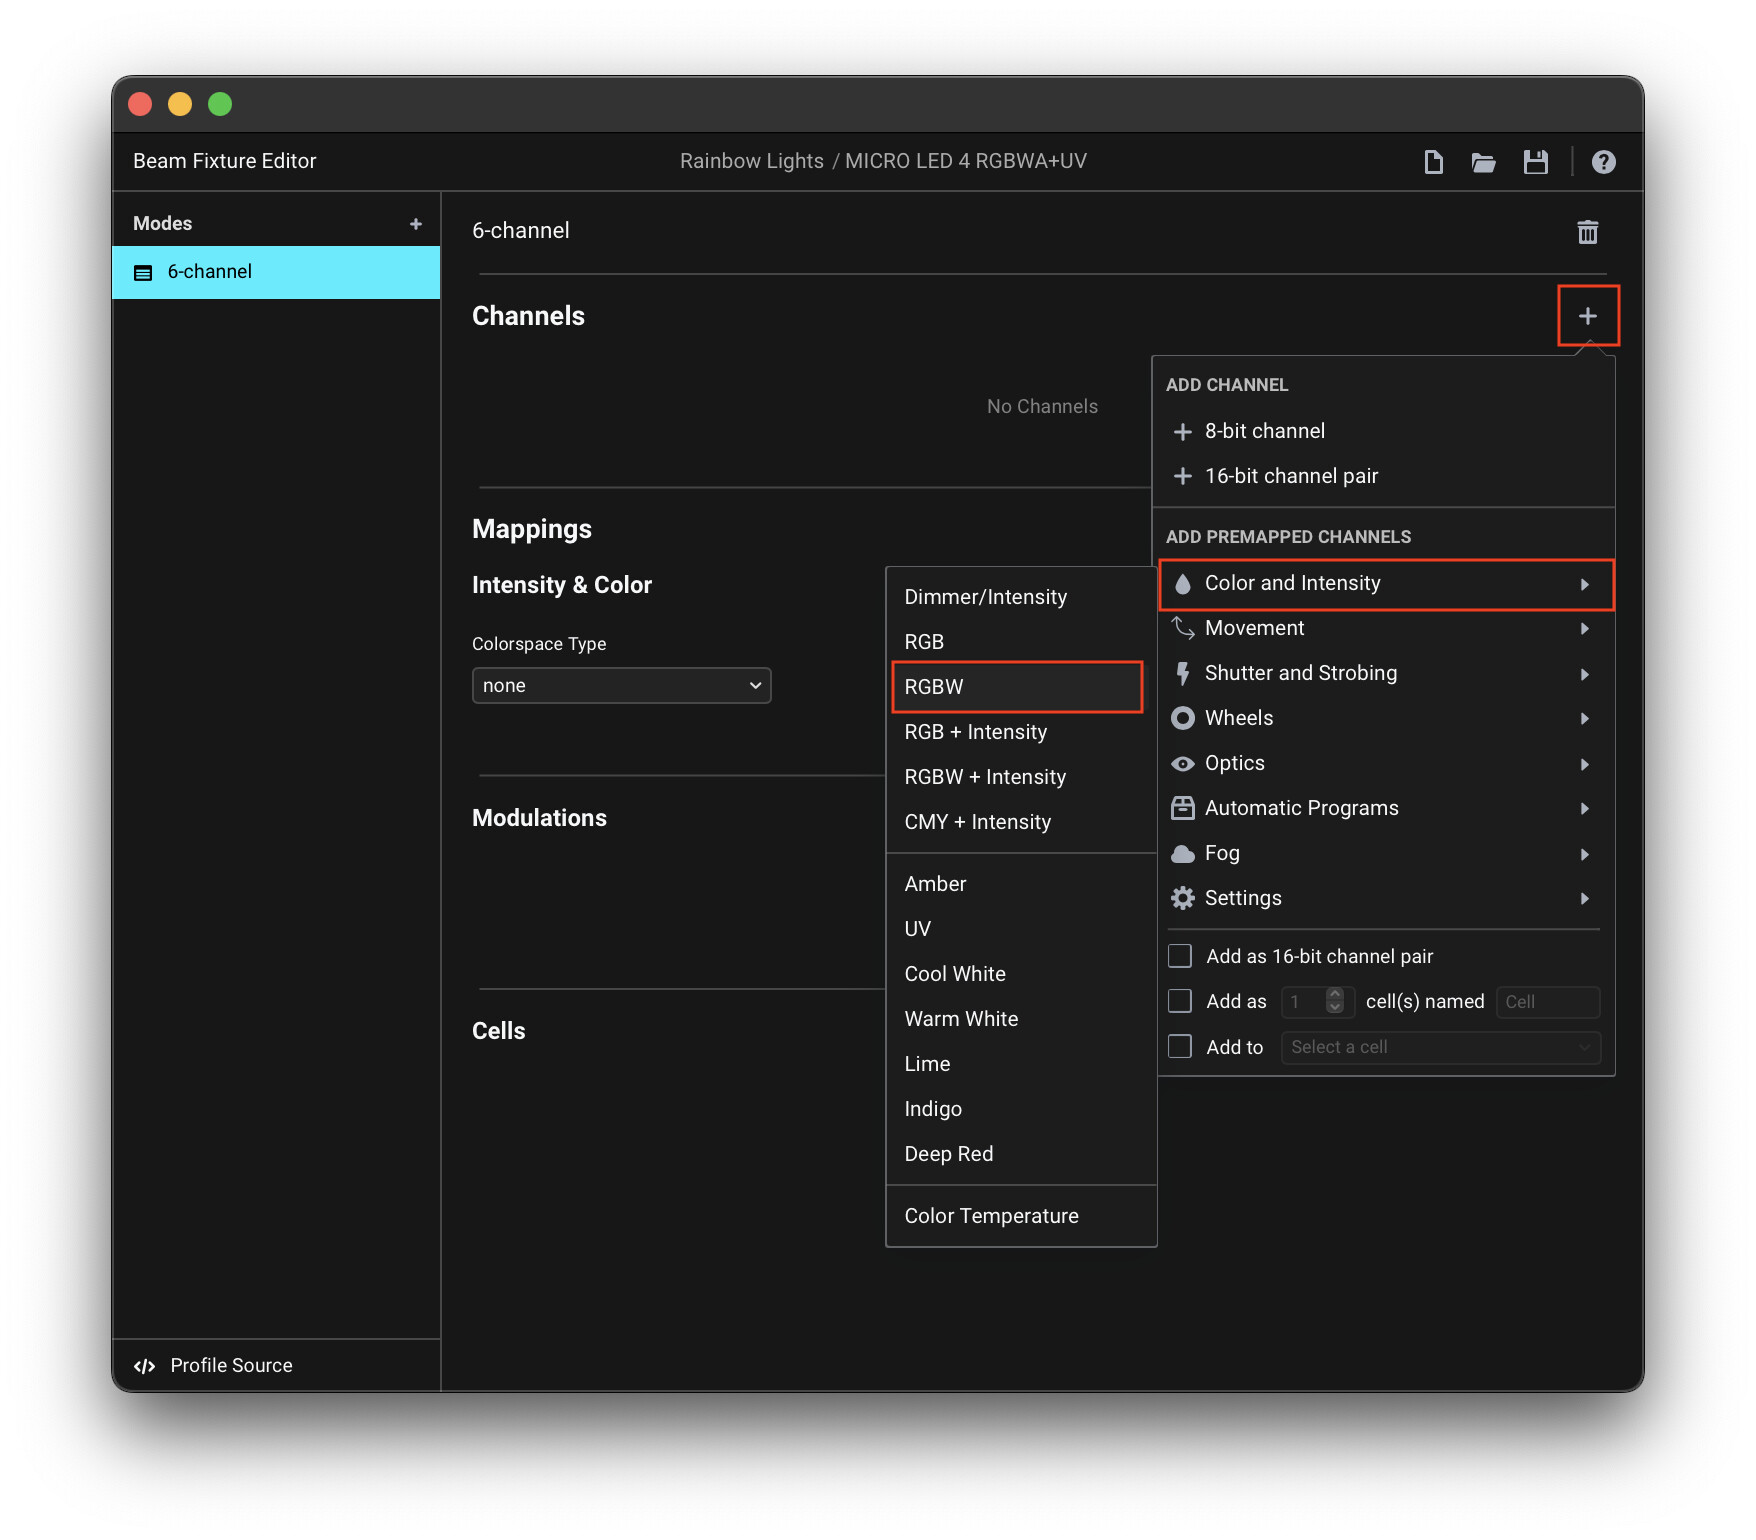The width and height of the screenshot is (1756, 1540).
Task: Increment the cell count stepper
Action: pos(1335,995)
